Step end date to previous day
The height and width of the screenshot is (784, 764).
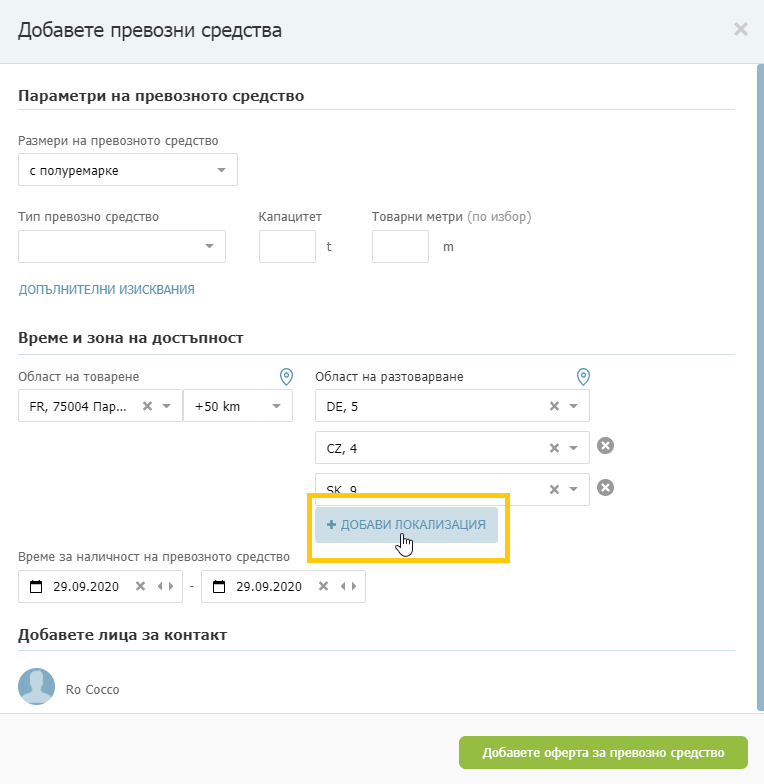pos(343,586)
